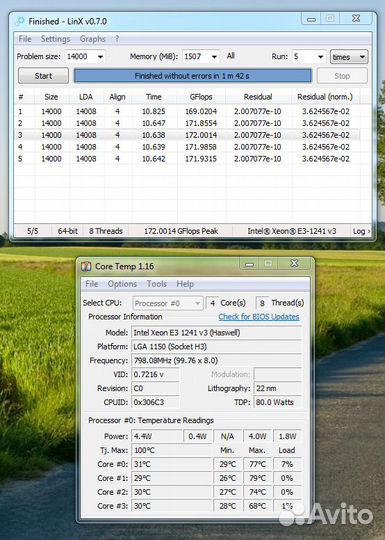385x540 pixels.
Task: Open Check for BIOS Updates link
Action: pyautogui.click(x=259, y=317)
